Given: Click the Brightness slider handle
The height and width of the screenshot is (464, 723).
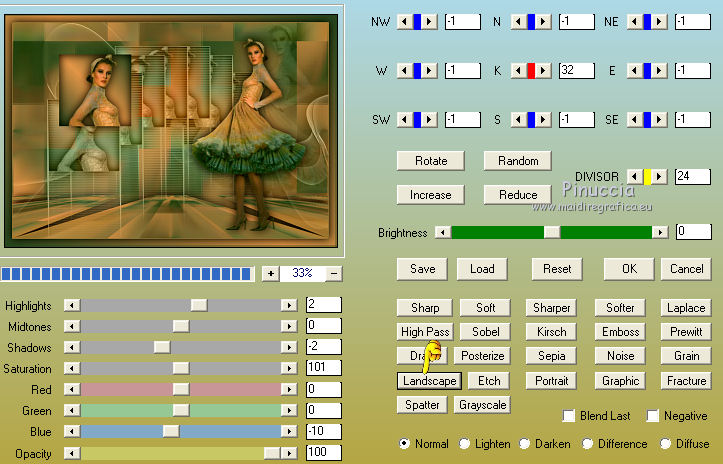Looking at the screenshot, I should pyautogui.click(x=552, y=232).
